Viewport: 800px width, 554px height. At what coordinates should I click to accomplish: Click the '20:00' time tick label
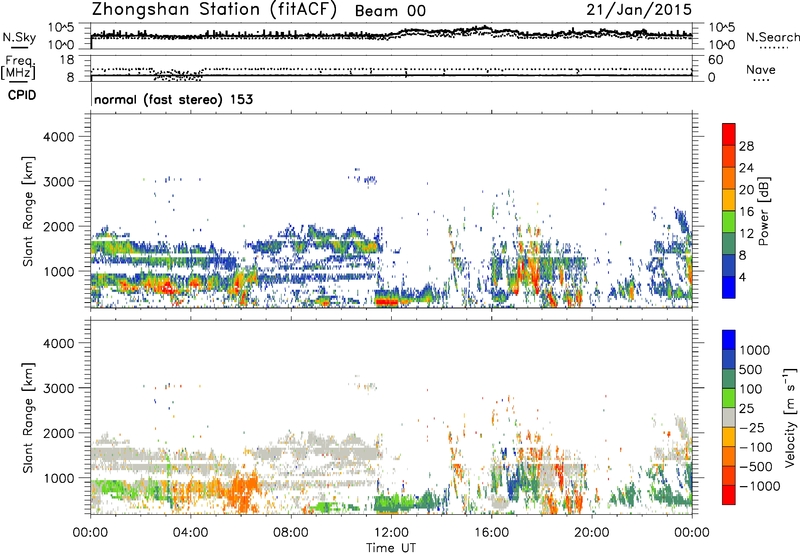pos(591,533)
